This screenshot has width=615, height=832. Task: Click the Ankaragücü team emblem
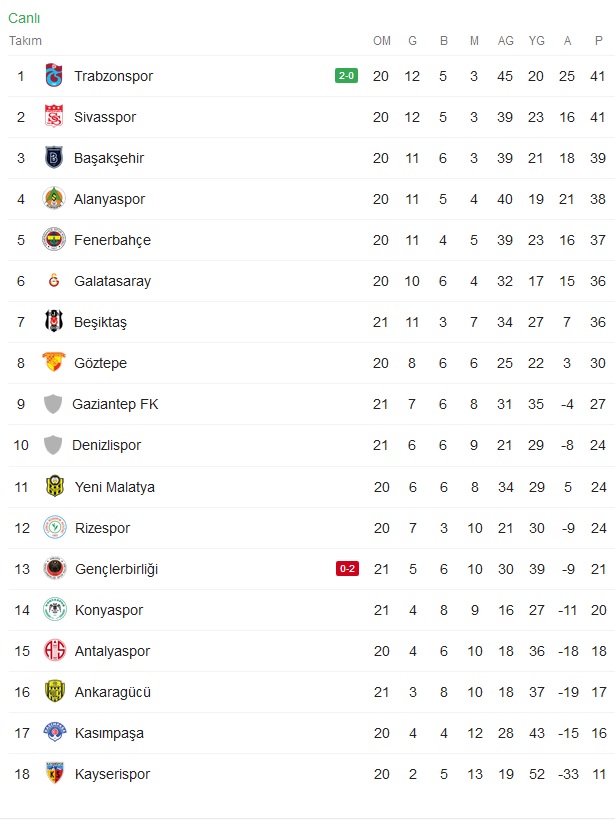point(55,691)
